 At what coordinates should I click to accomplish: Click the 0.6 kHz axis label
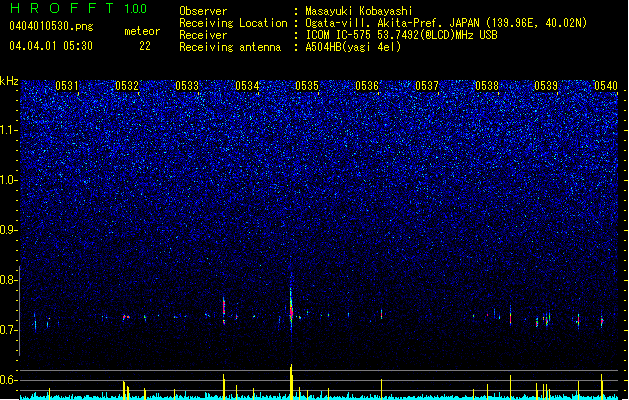[x=8, y=380]
